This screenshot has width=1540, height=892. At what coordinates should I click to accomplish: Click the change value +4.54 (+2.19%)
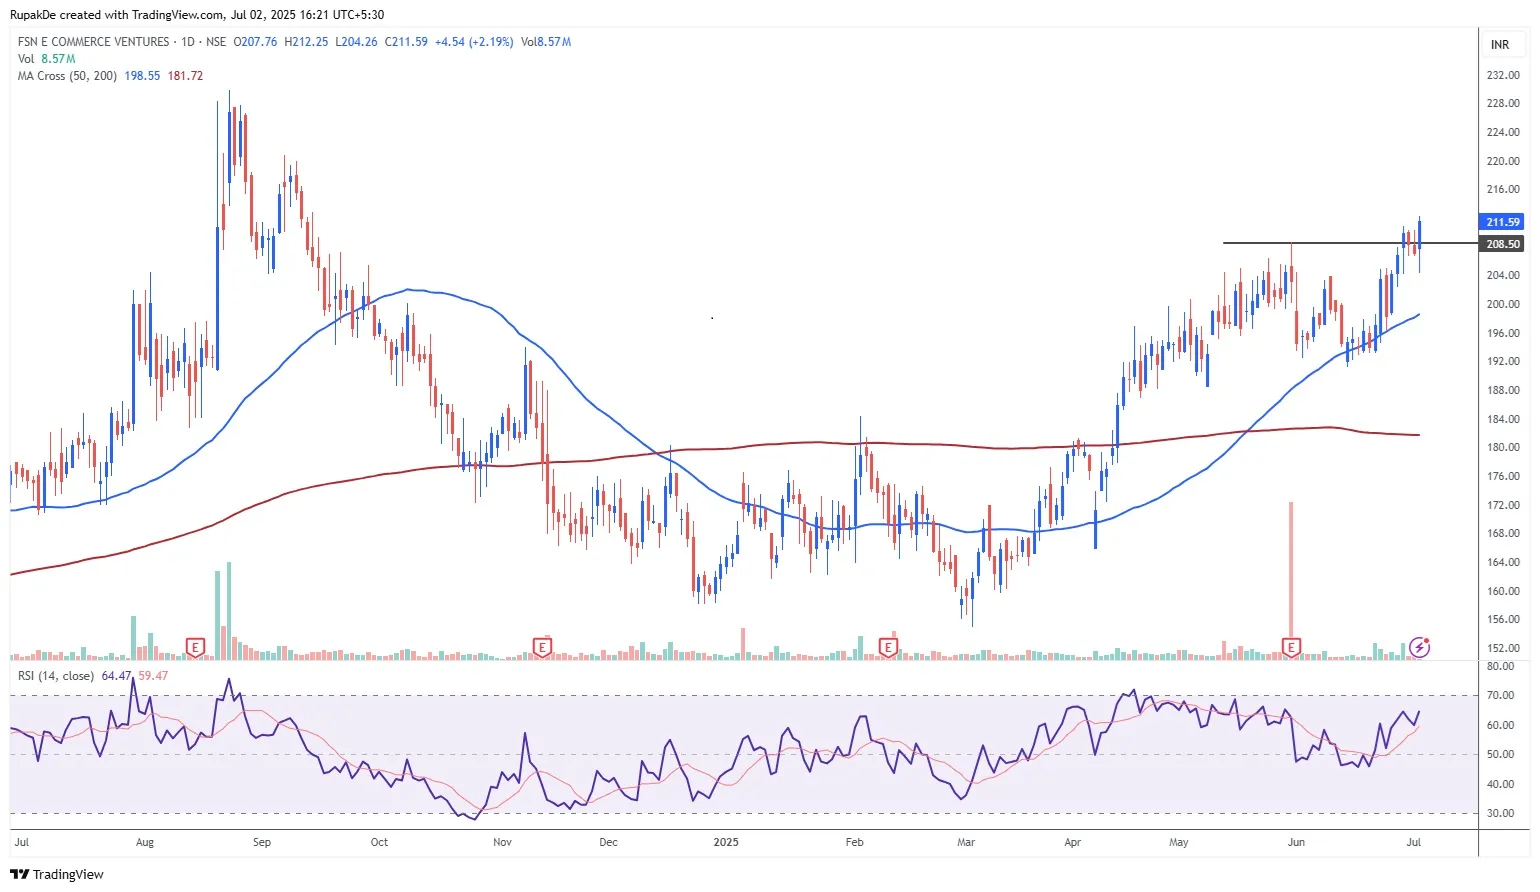474,42
